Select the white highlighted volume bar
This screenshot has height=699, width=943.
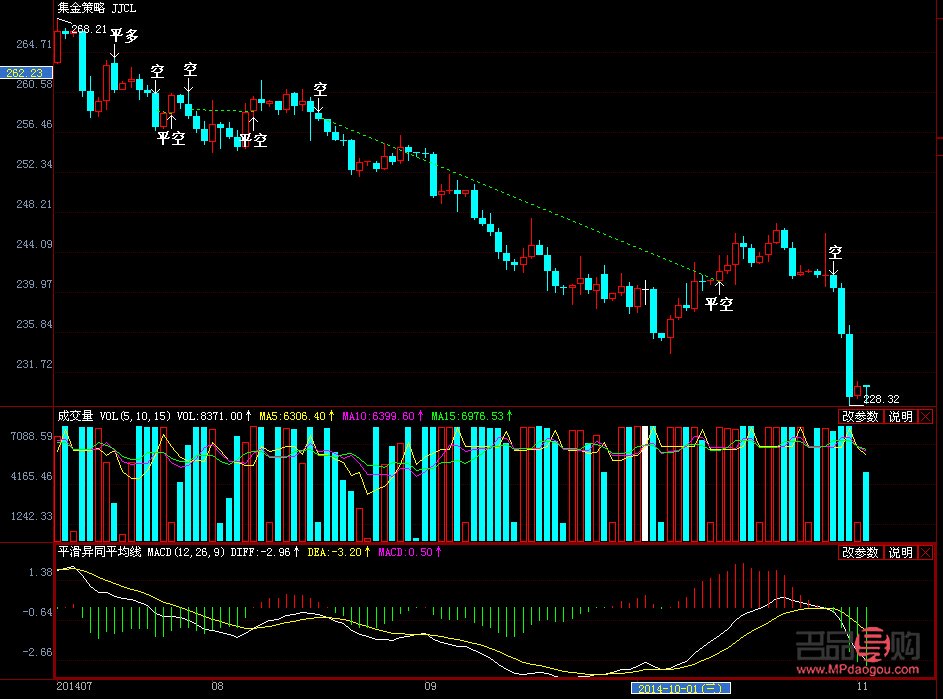click(646, 484)
